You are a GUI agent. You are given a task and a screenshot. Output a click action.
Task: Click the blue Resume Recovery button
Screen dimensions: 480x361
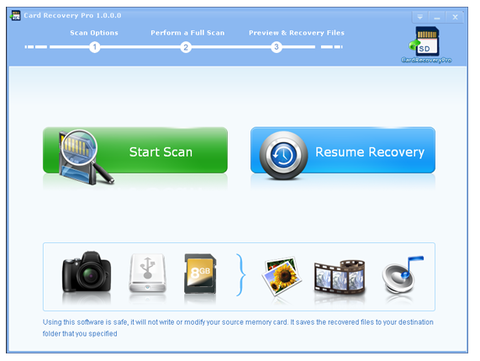coord(343,150)
